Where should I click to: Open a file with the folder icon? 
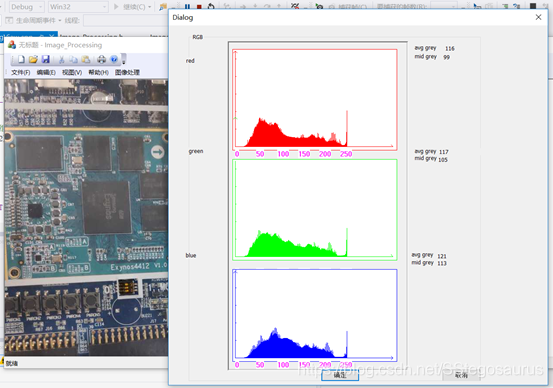[x=33, y=59]
